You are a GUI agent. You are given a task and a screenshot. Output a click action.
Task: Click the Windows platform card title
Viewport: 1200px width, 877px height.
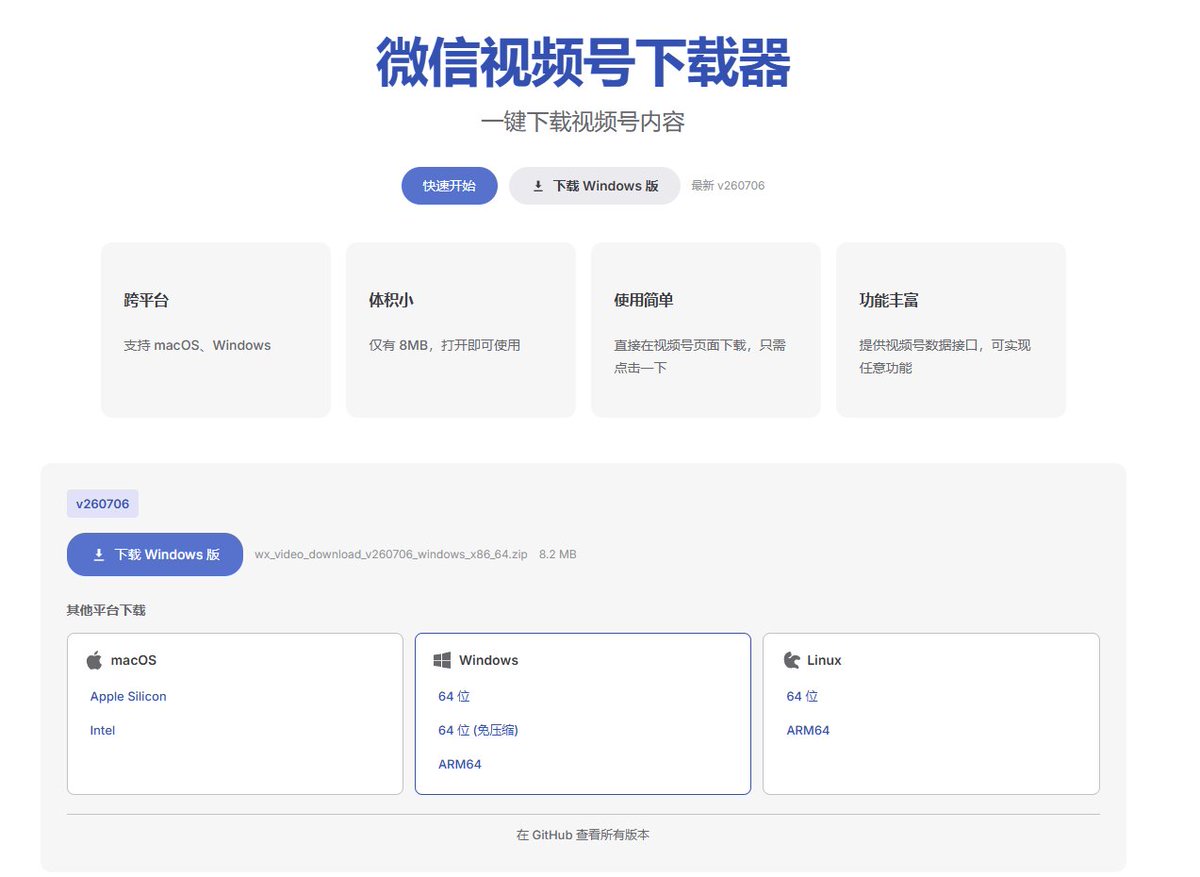[x=489, y=660]
